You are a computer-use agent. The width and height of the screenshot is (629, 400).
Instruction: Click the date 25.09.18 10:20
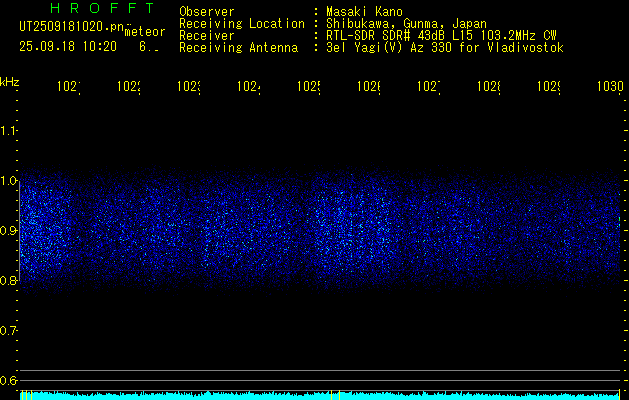(68, 47)
